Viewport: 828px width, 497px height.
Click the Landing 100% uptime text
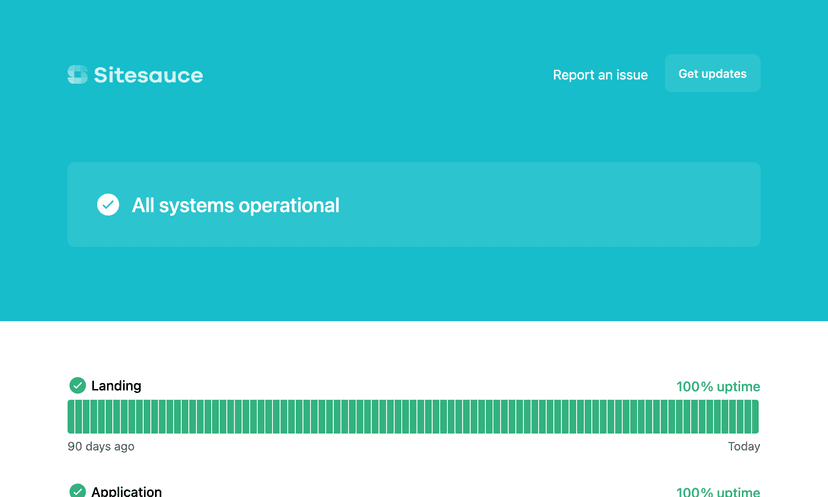click(718, 387)
